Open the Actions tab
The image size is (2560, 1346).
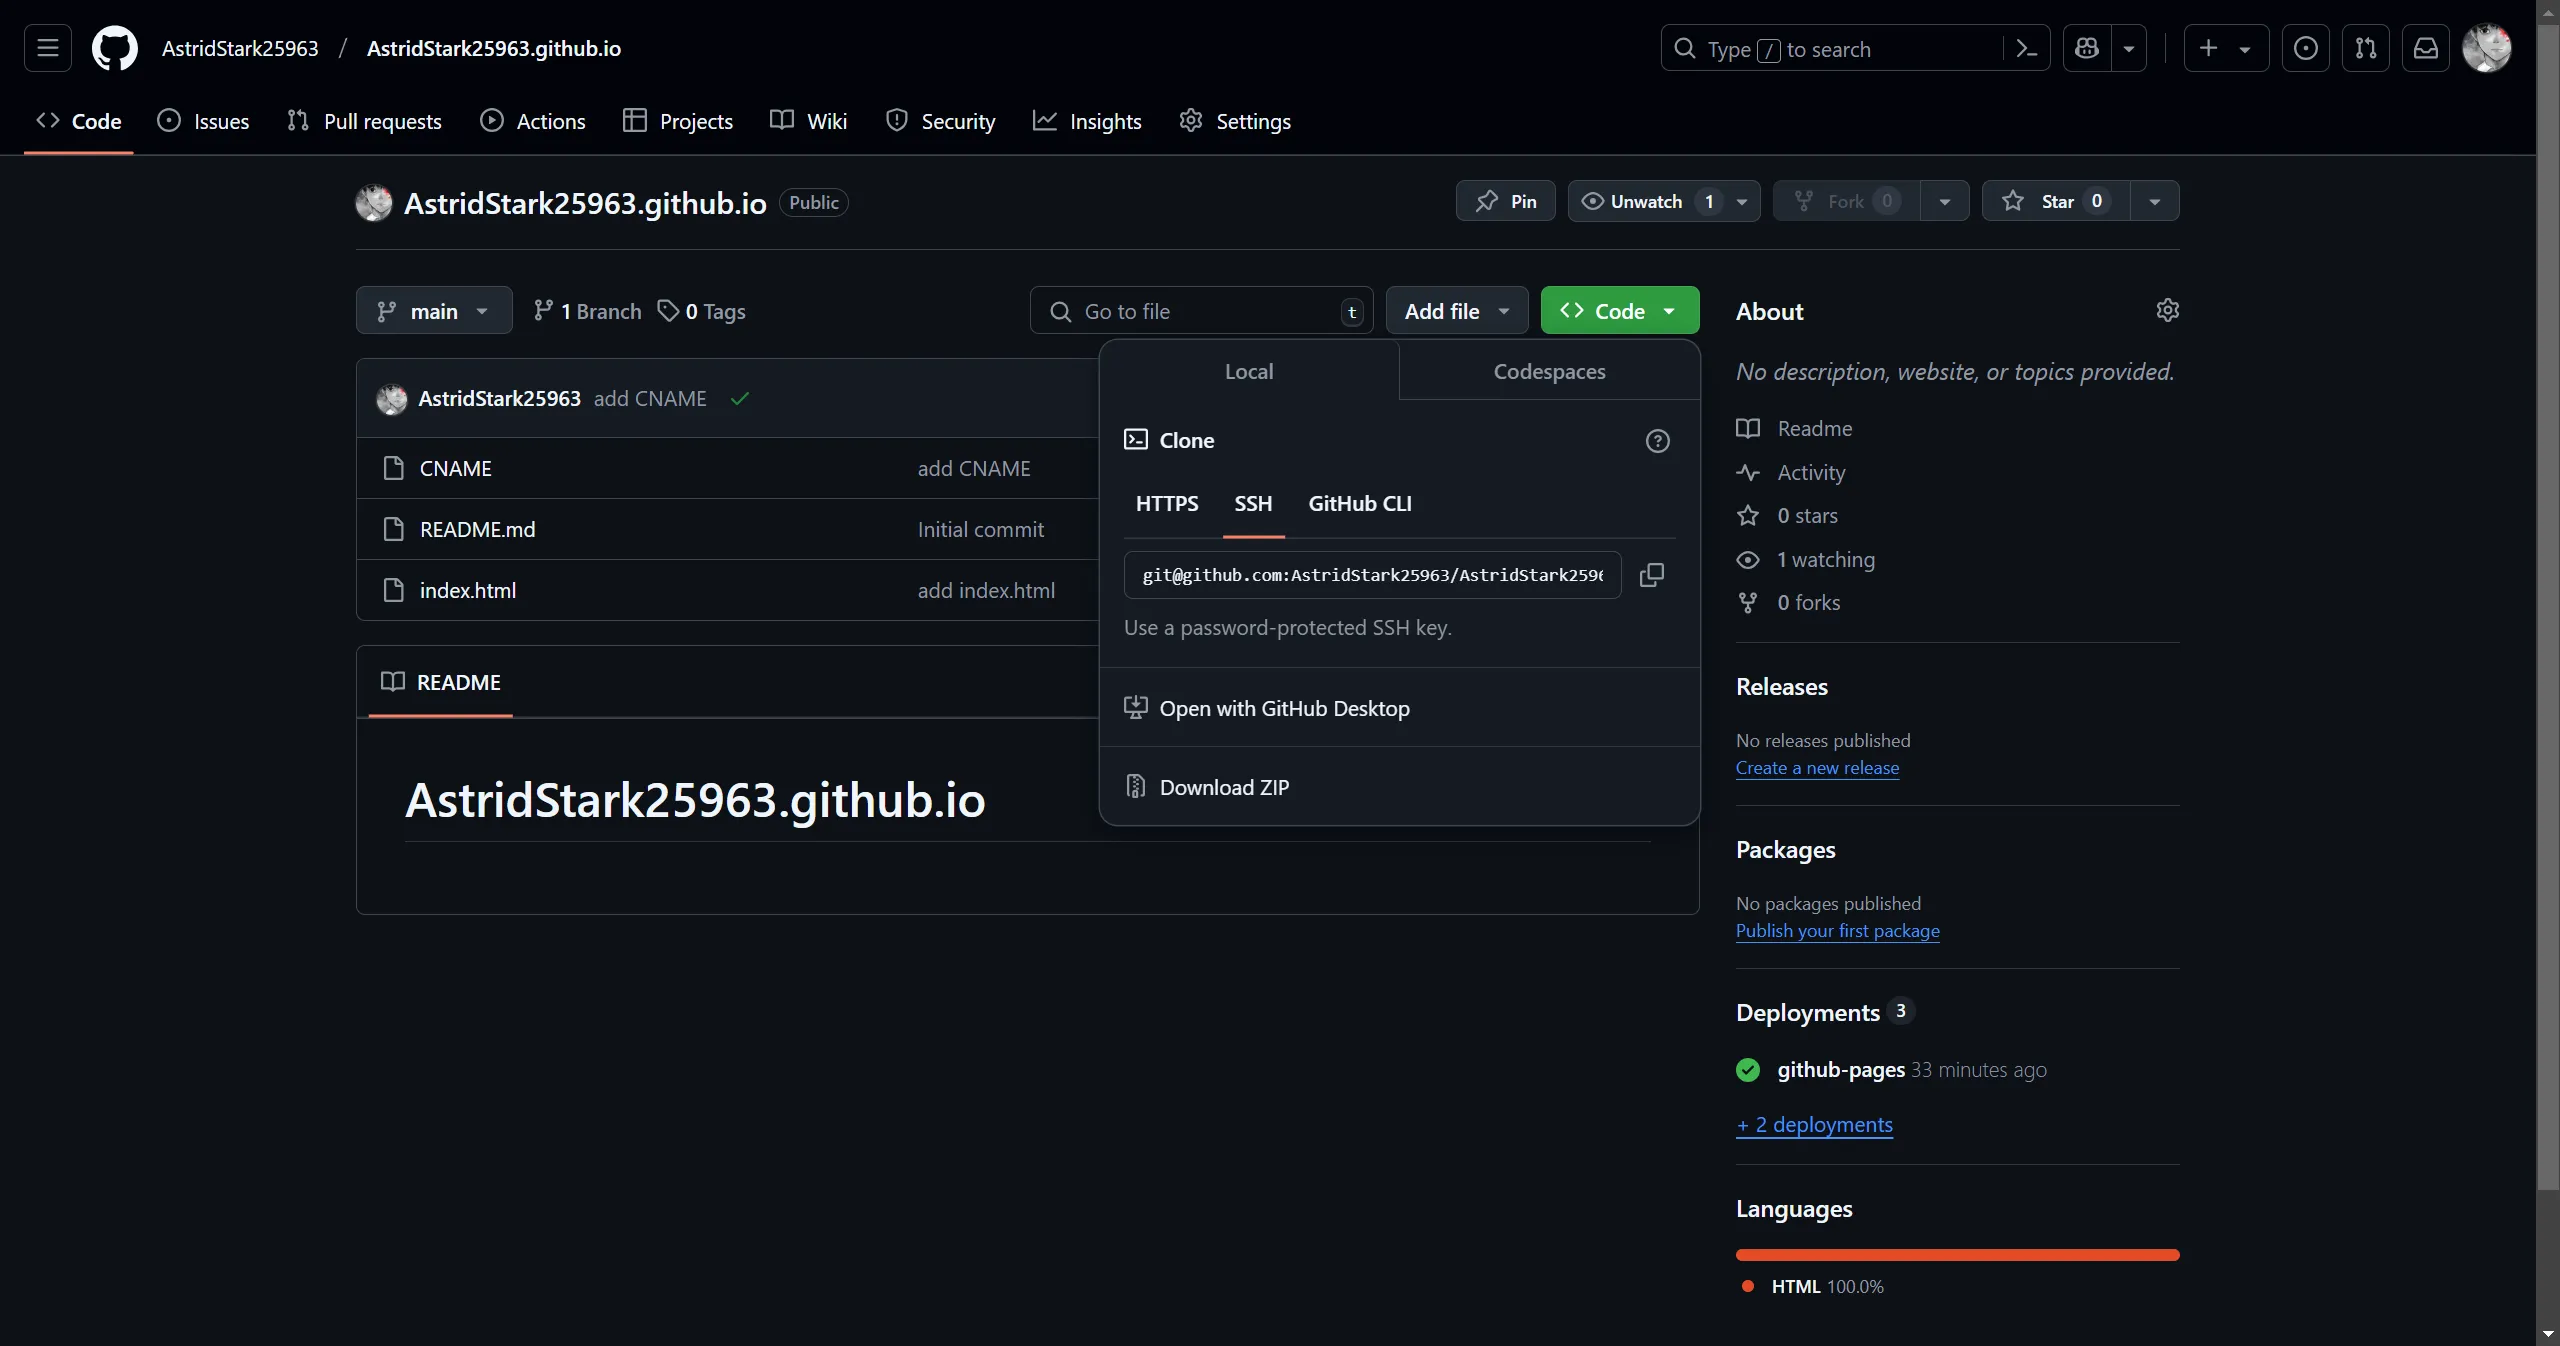pyautogui.click(x=533, y=121)
